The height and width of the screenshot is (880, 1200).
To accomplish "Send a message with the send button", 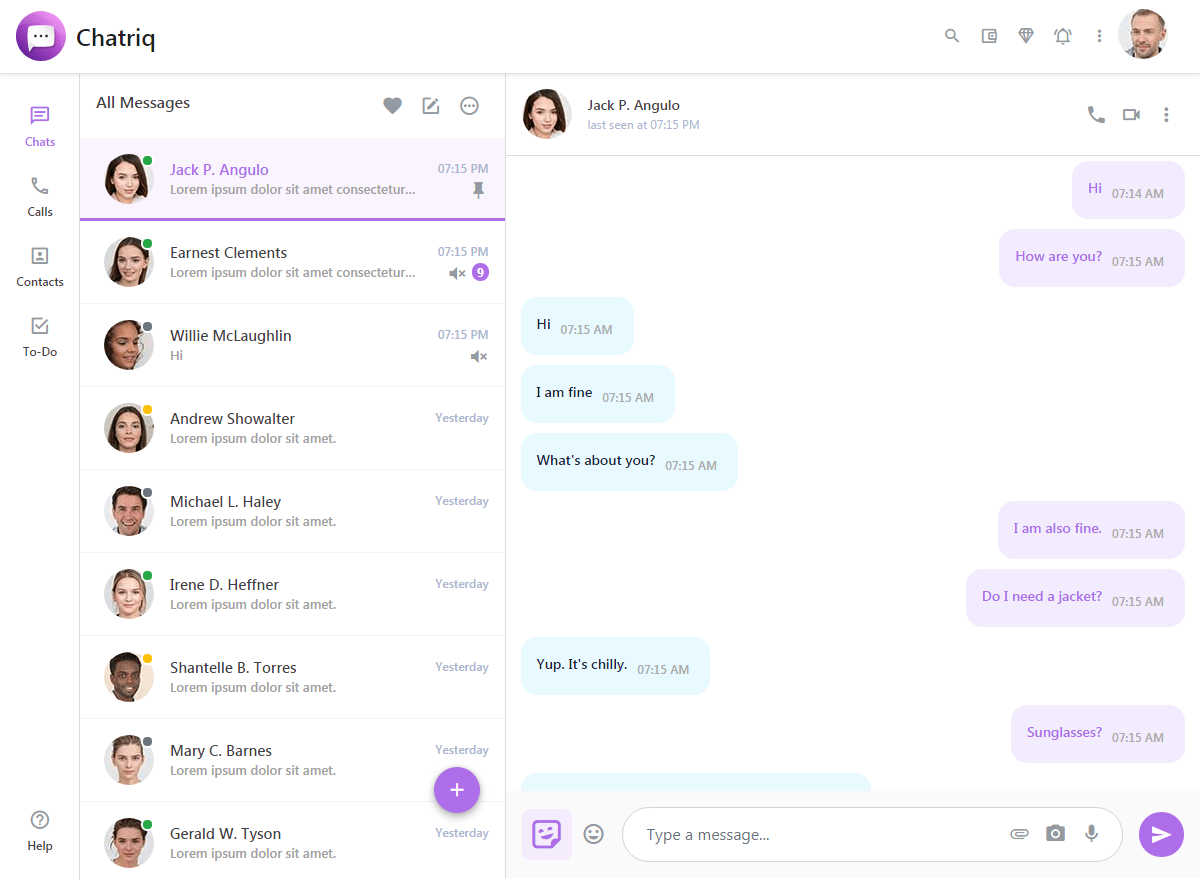I will coord(1161,834).
